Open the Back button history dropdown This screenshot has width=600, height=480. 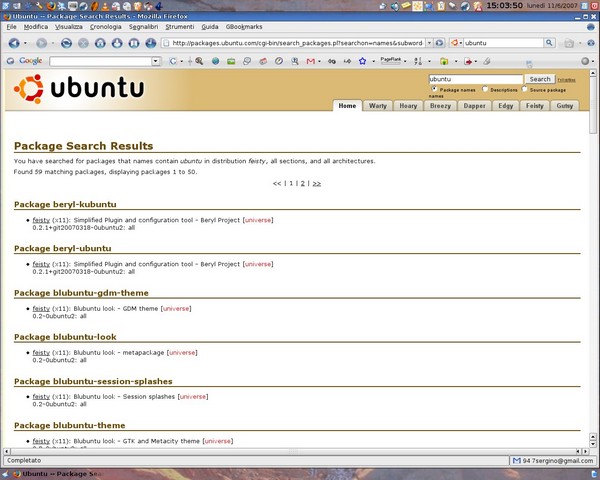click(25, 43)
